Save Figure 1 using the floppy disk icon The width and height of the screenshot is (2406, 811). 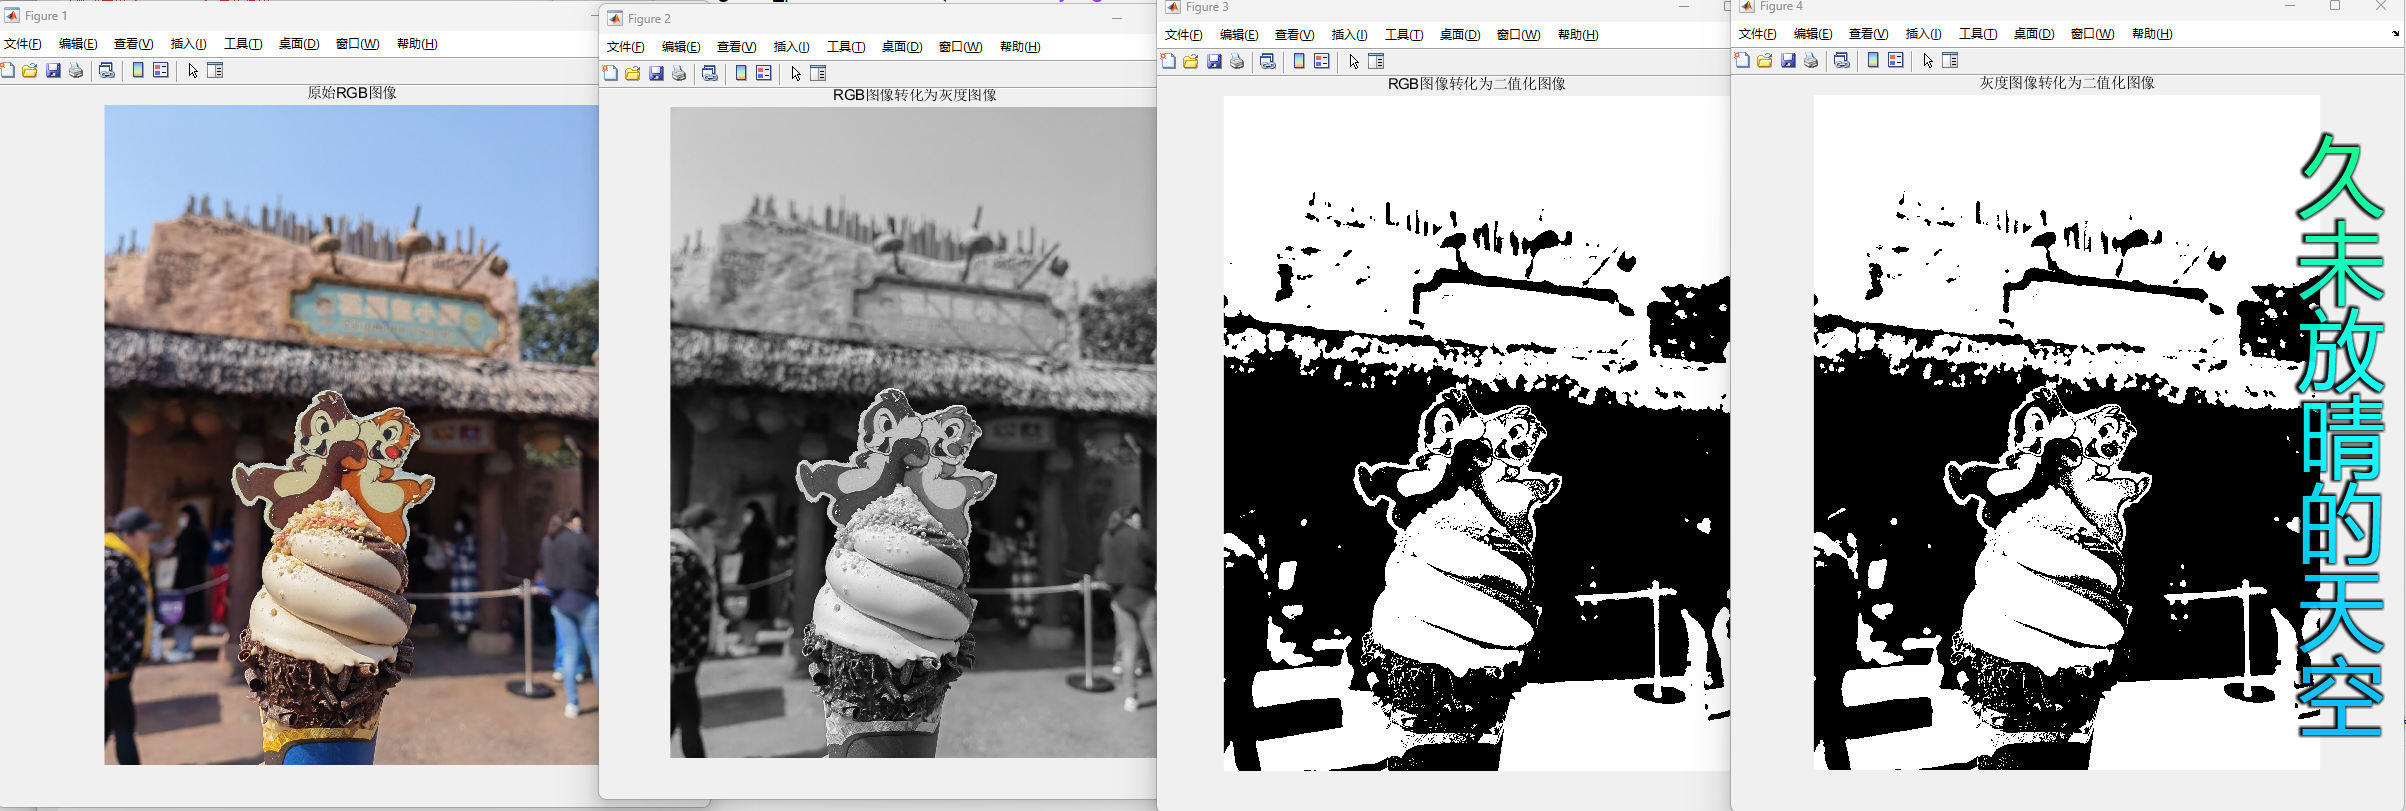[x=53, y=71]
